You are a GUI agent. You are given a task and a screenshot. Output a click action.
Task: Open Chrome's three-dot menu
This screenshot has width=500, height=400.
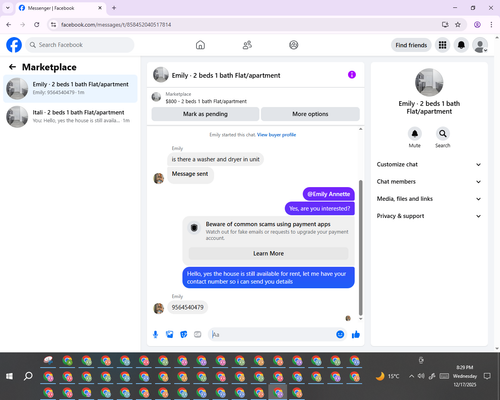[491, 24]
